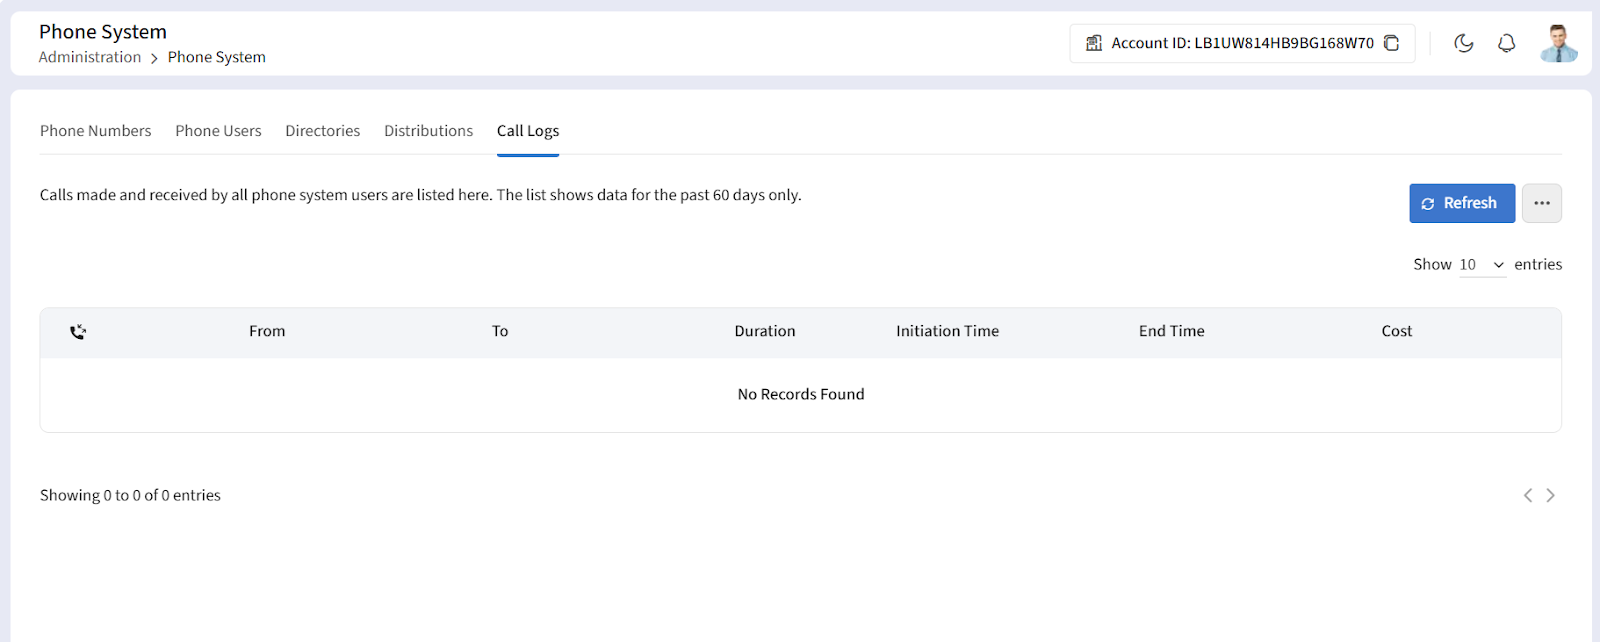The image size is (1600, 642).
Task: Expand the Show entries dropdown
Action: (1481, 265)
